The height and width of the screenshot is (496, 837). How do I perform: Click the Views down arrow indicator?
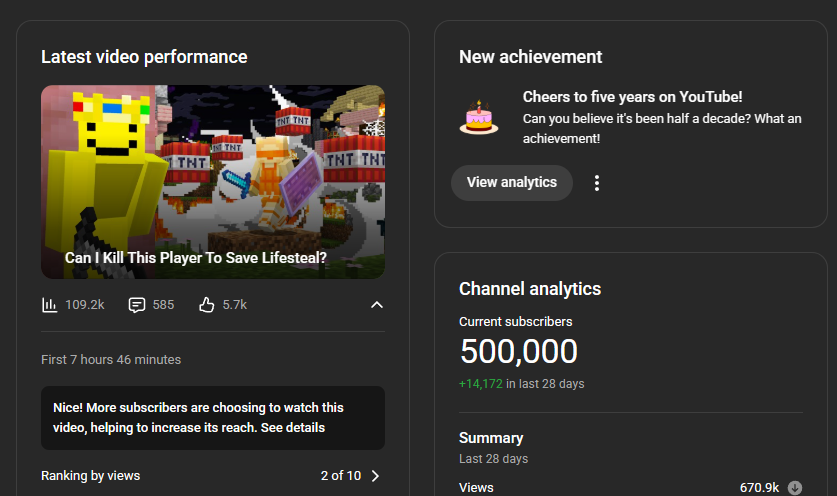pos(795,487)
